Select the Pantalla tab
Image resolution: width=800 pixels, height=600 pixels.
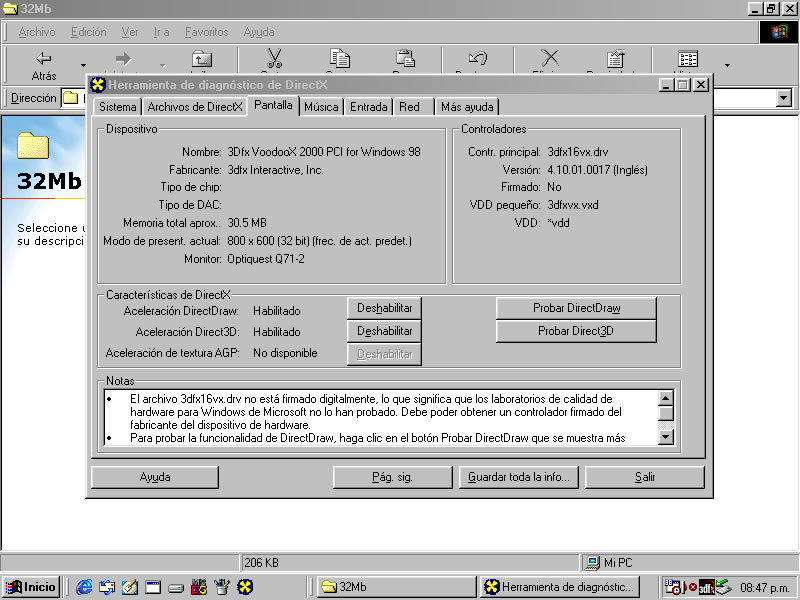pyautogui.click(x=273, y=105)
